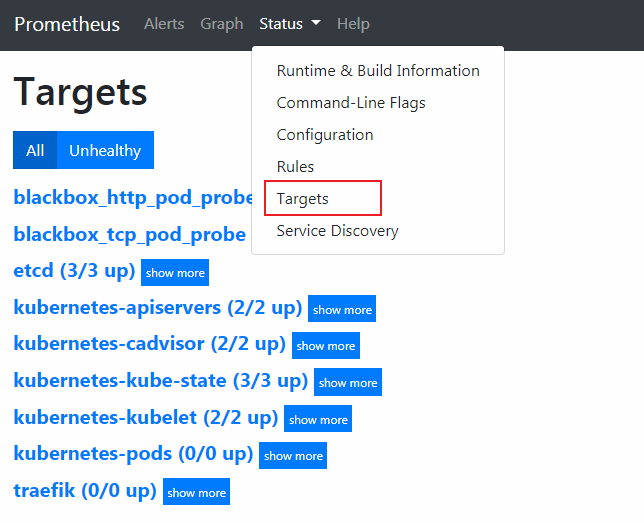The height and width of the screenshot is (523, 644).
Task: Filter to Unhealthy targets
Action: [x=105, y=150]
